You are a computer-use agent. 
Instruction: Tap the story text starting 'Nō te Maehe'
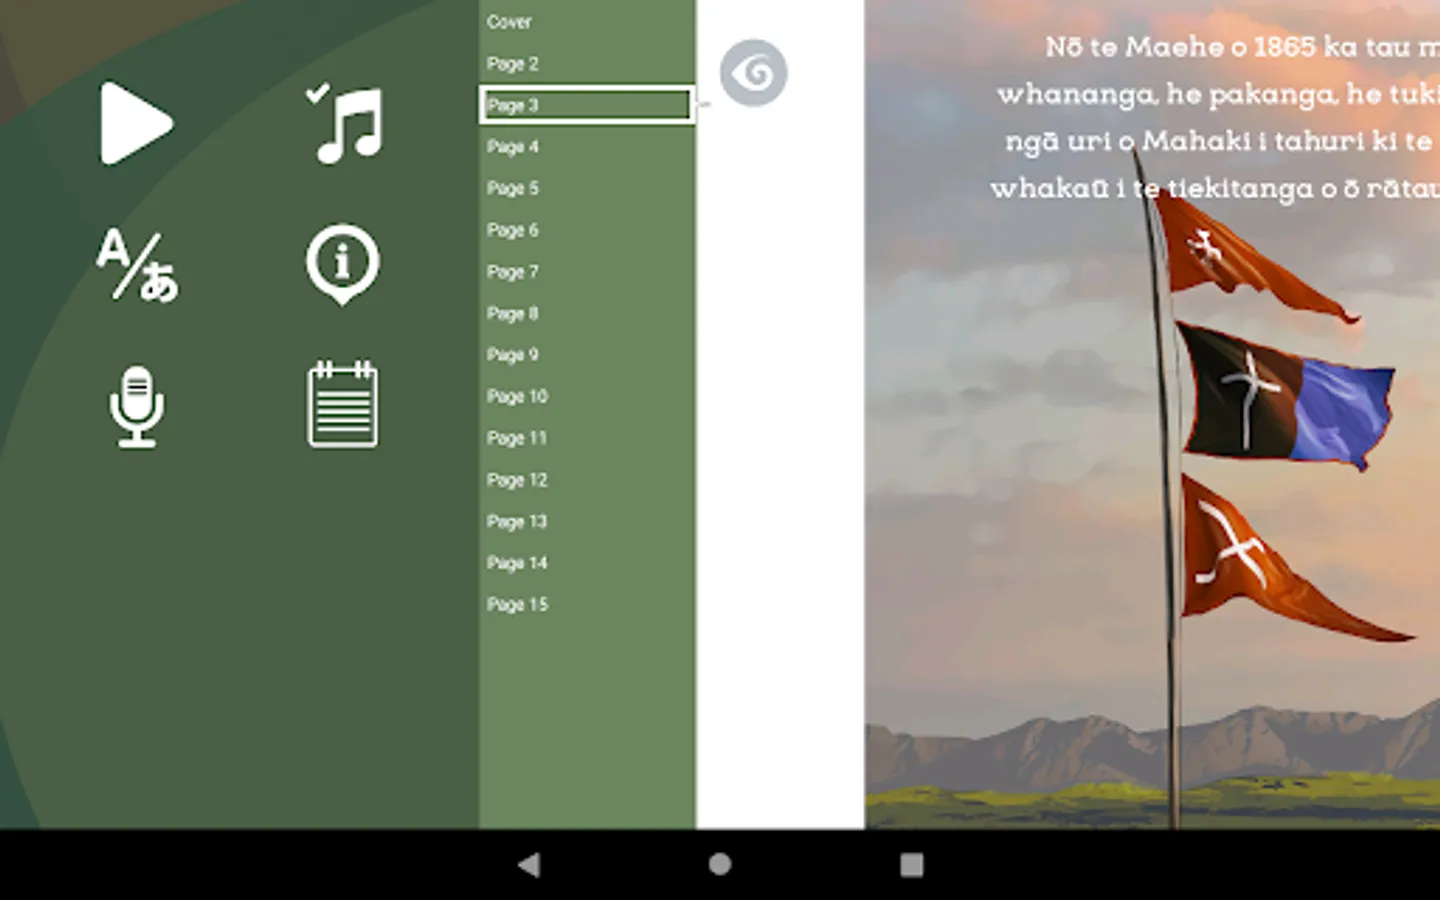1215,117
